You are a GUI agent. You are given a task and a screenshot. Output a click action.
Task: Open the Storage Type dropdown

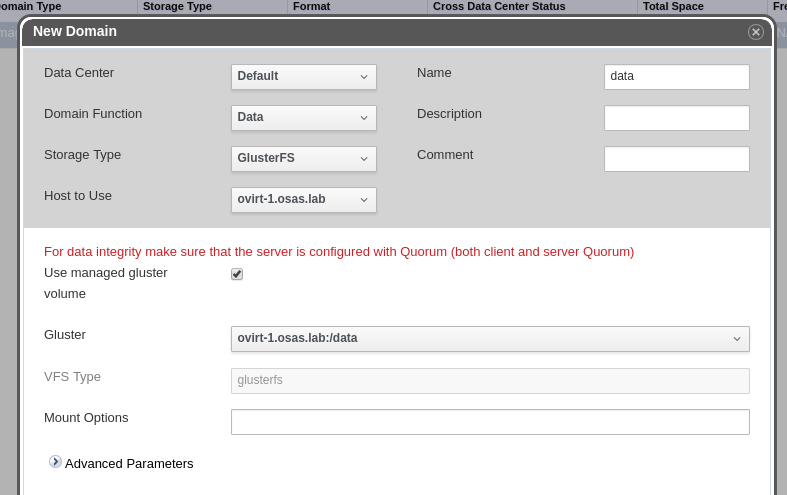tap(303, 159)
